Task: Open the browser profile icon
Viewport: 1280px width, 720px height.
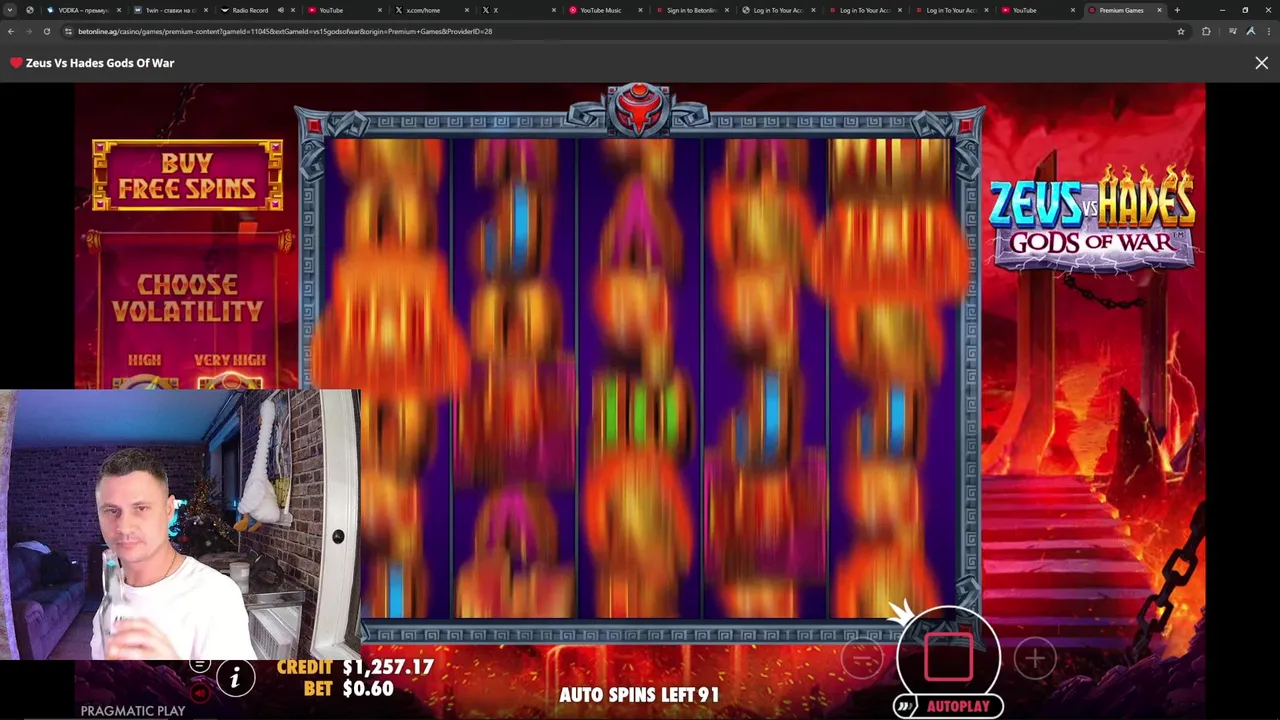Action: (x=1250, y=31)
